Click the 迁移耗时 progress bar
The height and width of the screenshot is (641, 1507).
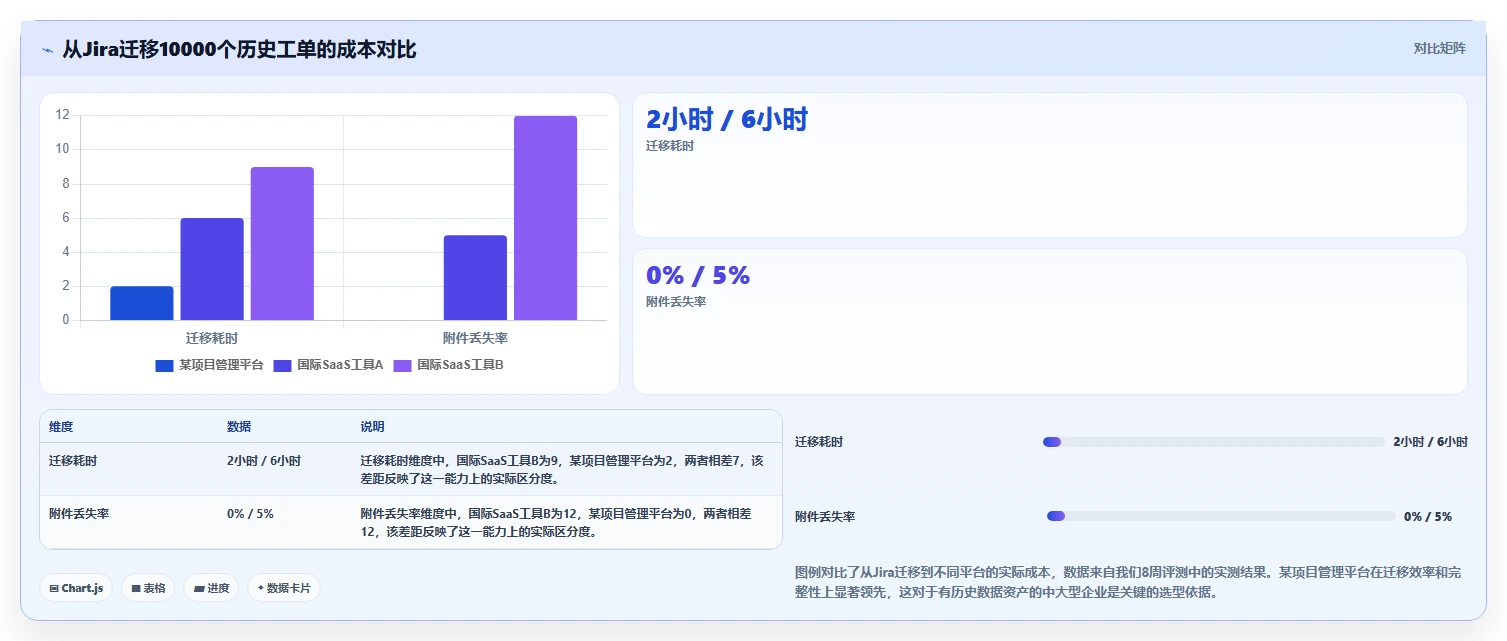[x=1214, y=442]
